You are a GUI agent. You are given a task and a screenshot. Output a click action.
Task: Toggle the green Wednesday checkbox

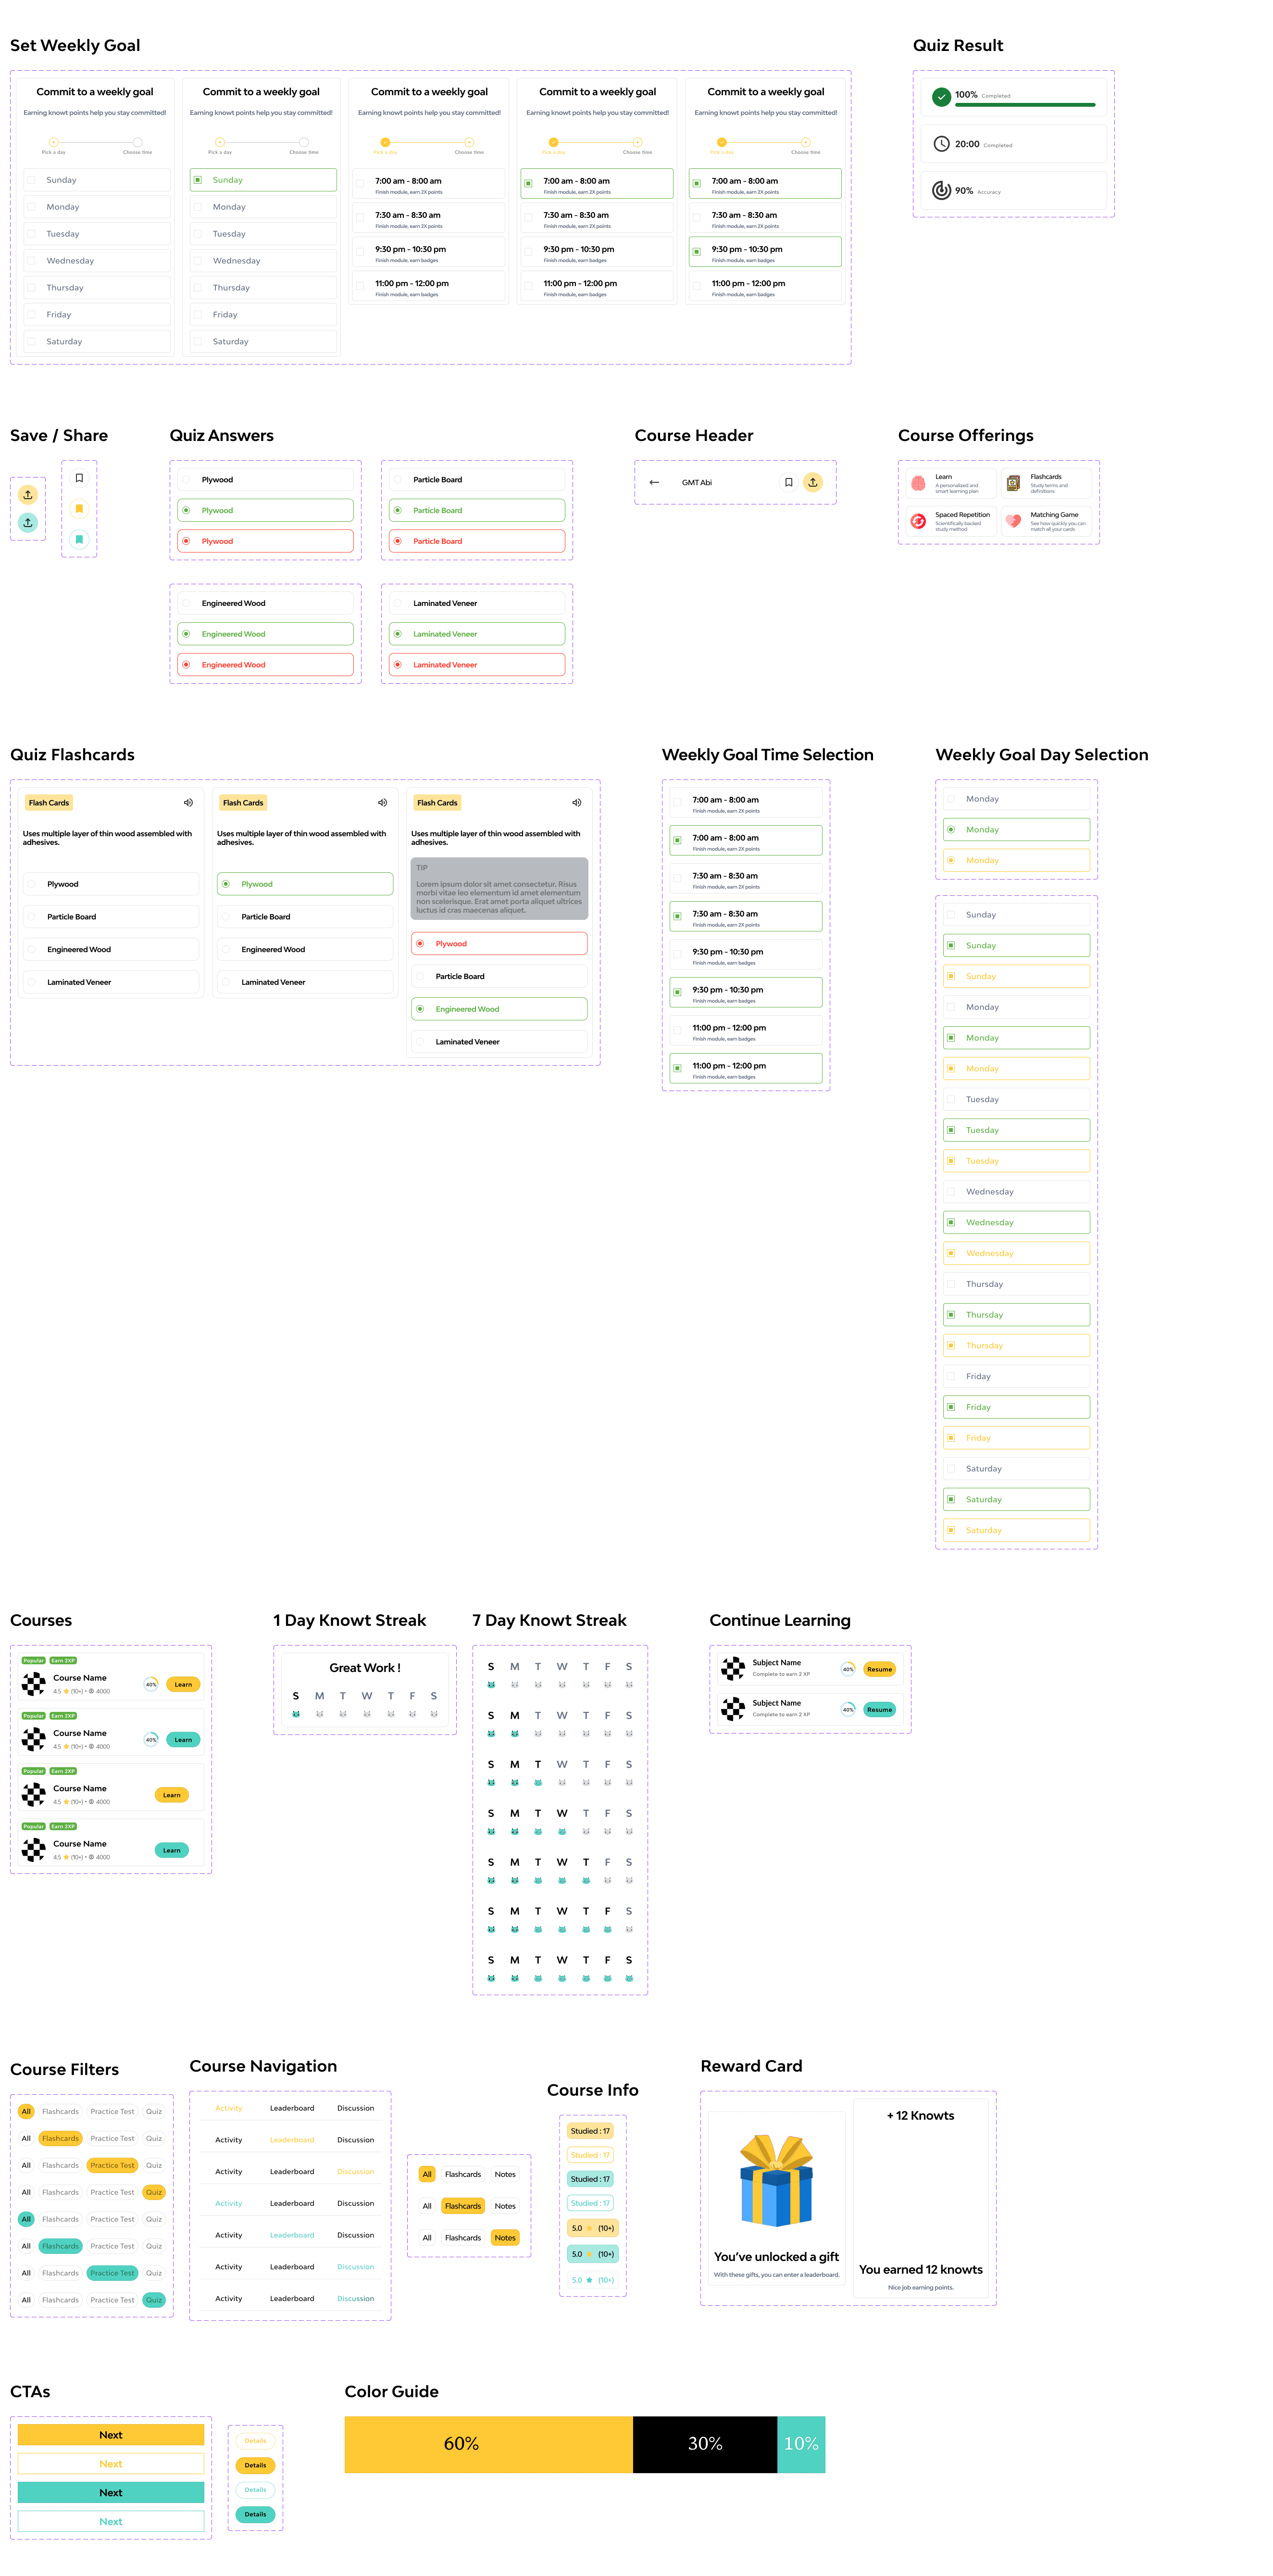(x=951, y=1222)
